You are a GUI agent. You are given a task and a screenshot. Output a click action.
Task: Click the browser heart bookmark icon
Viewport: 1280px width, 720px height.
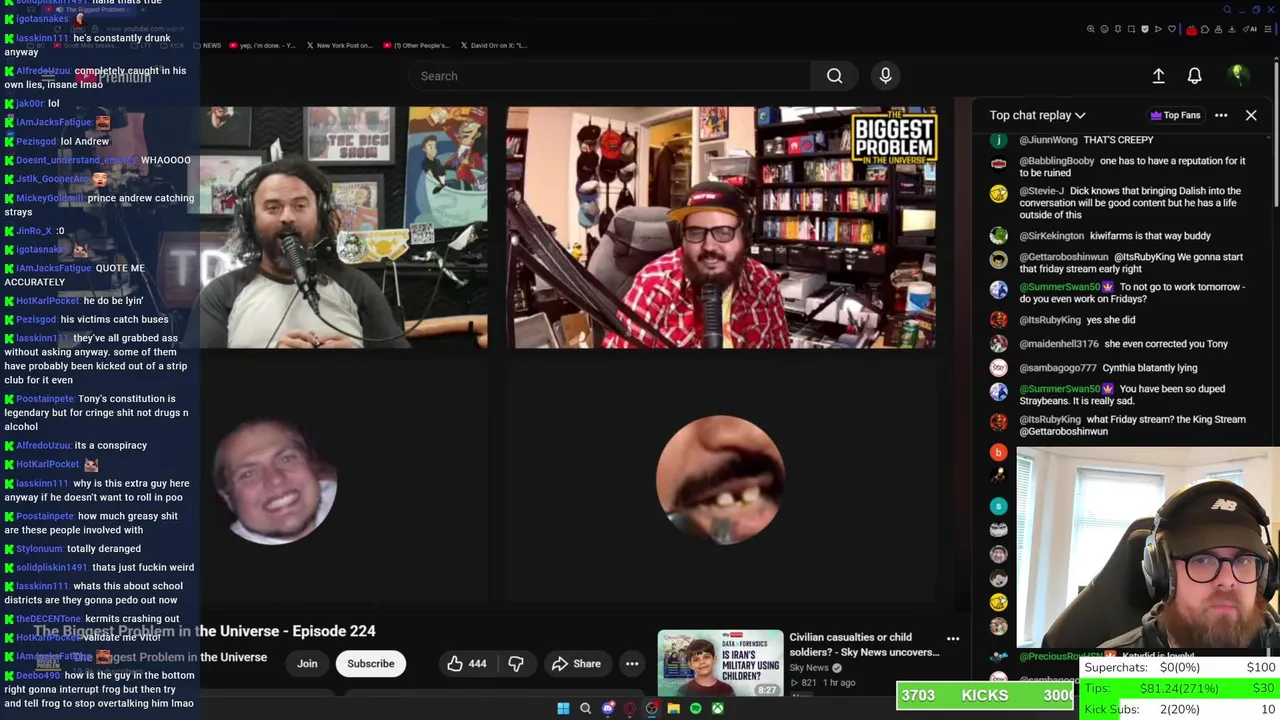click(x=1172, y=29)
